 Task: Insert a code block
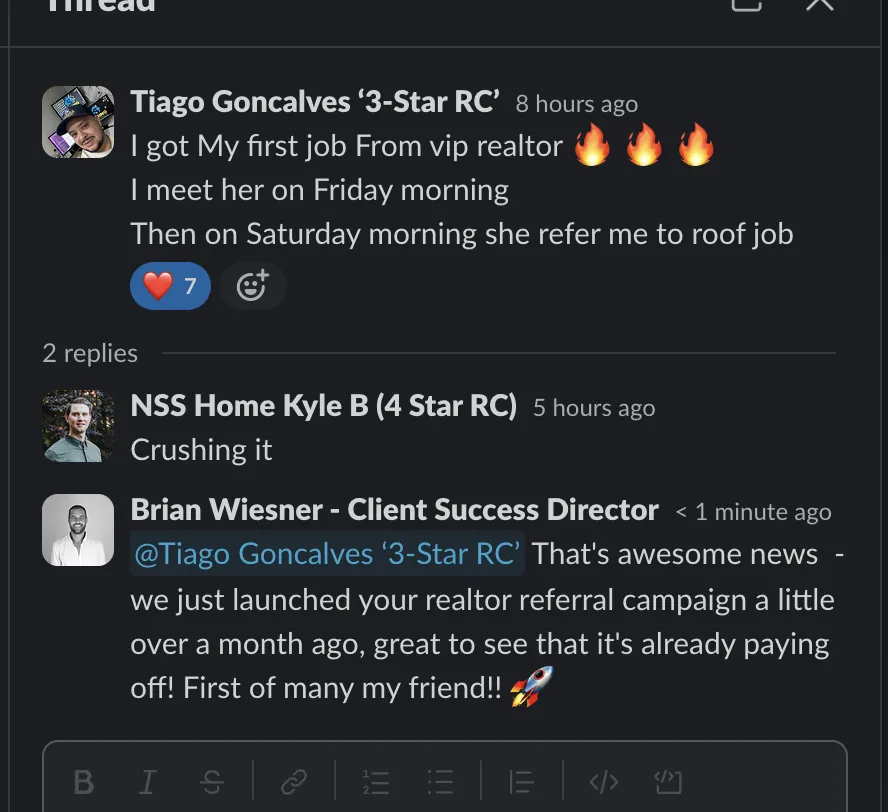668,782
